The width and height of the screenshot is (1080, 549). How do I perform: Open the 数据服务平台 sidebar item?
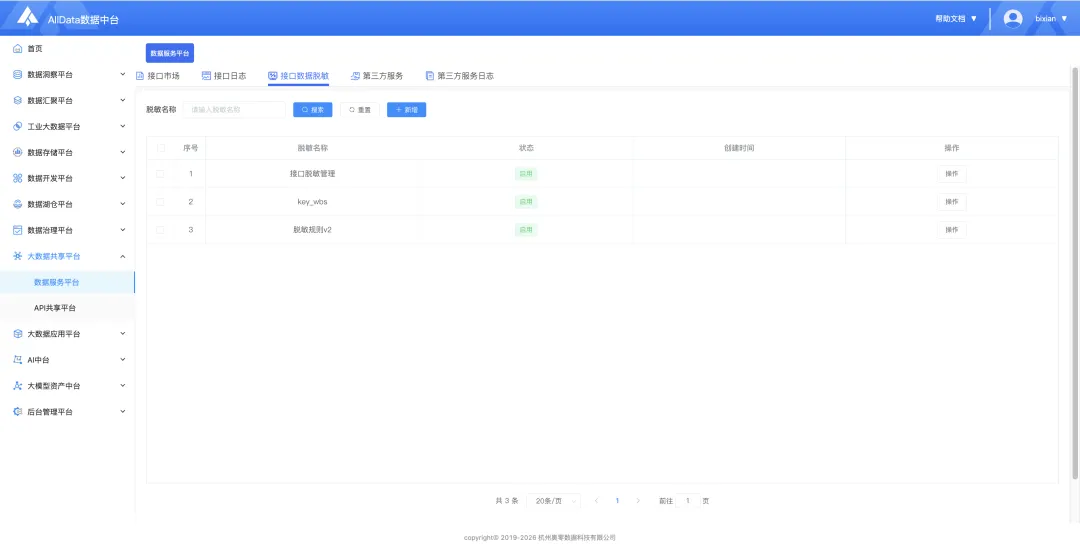tap(68, 282)
